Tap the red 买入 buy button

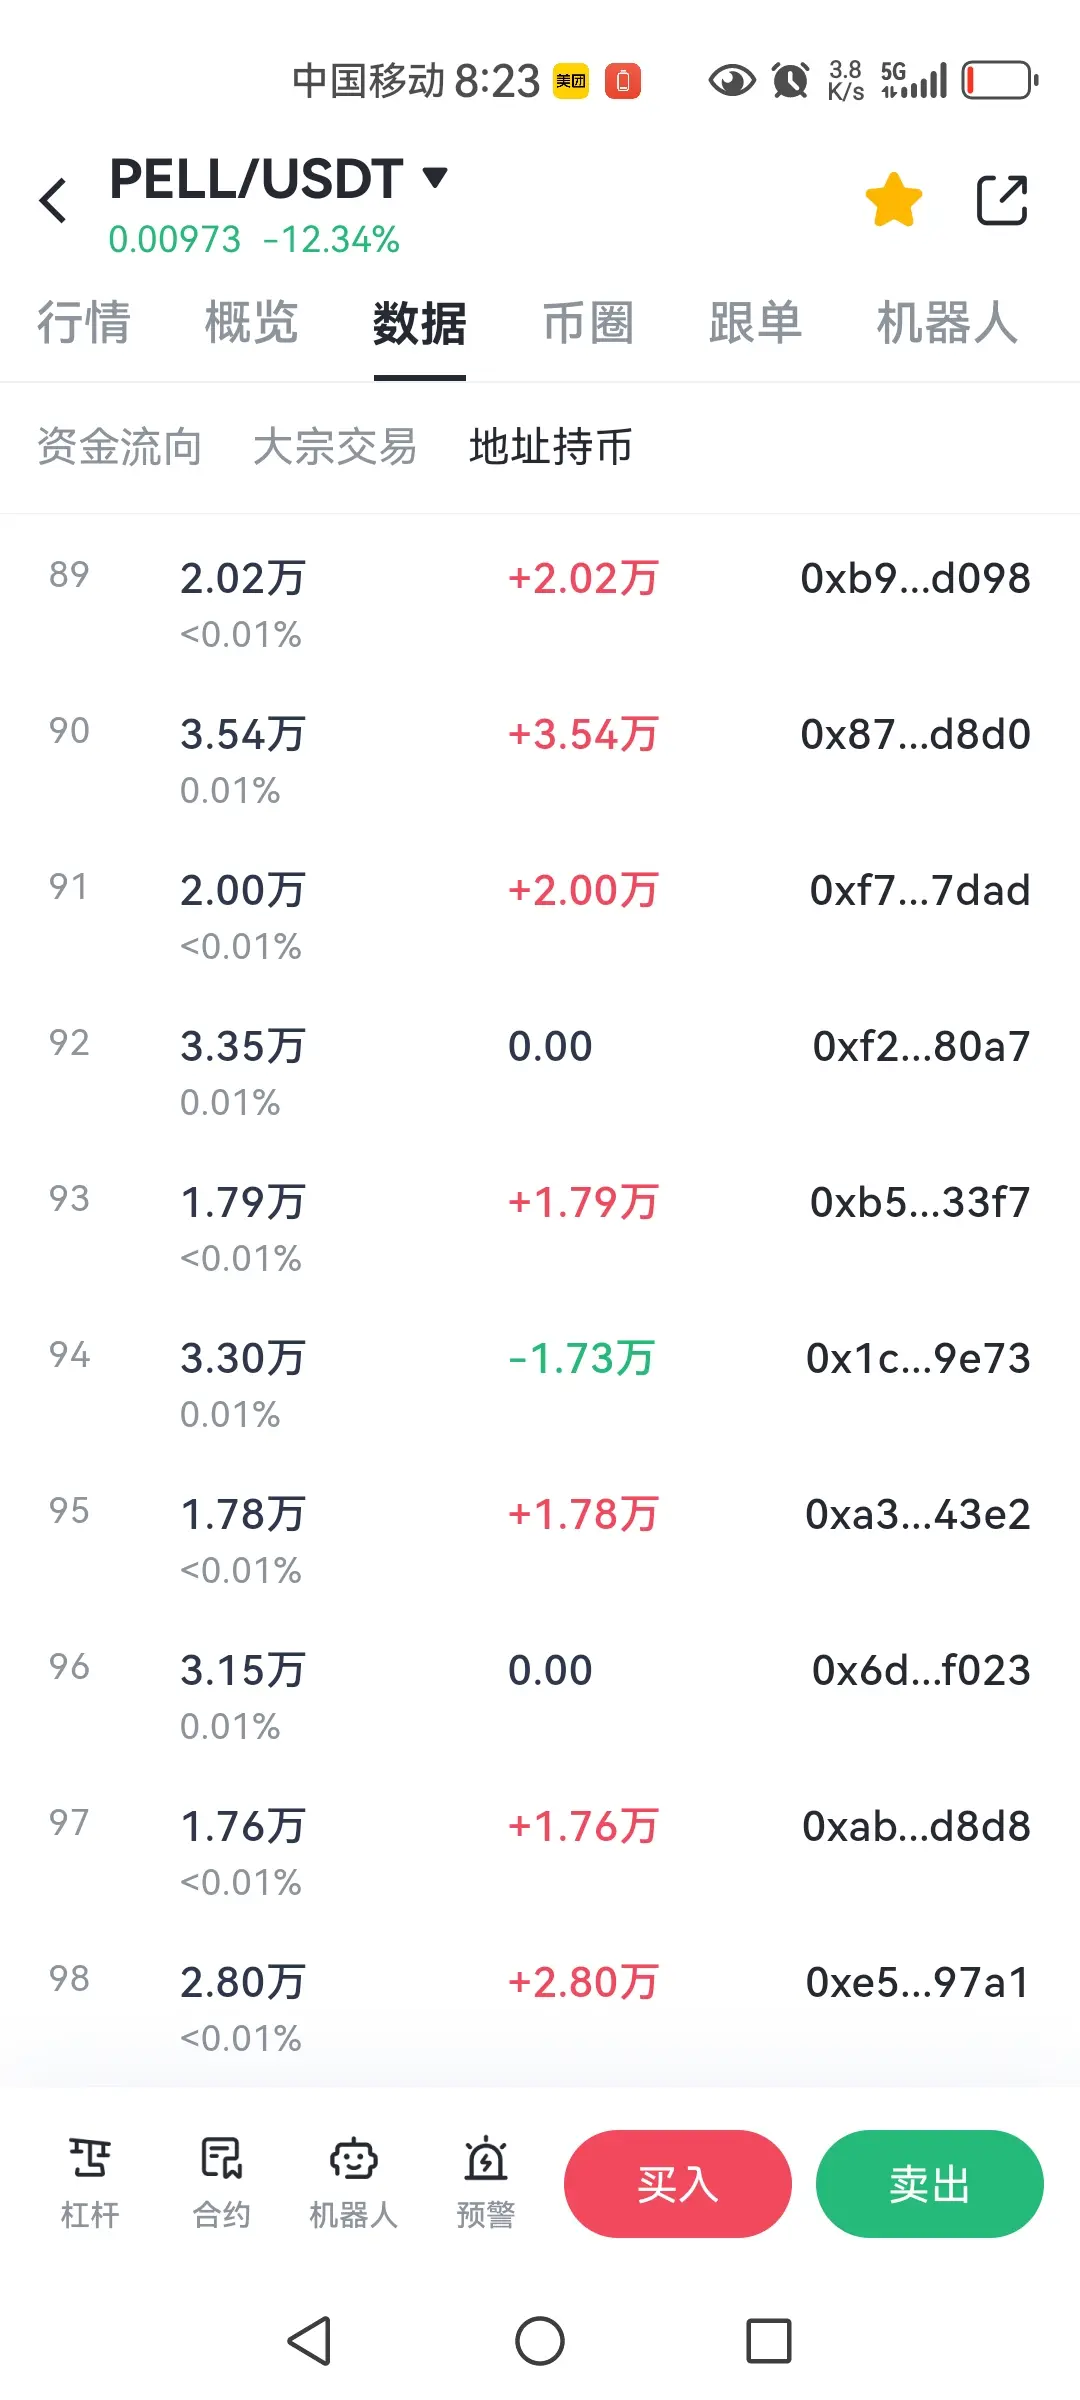pyautogui.click(x=678, y=2184)
